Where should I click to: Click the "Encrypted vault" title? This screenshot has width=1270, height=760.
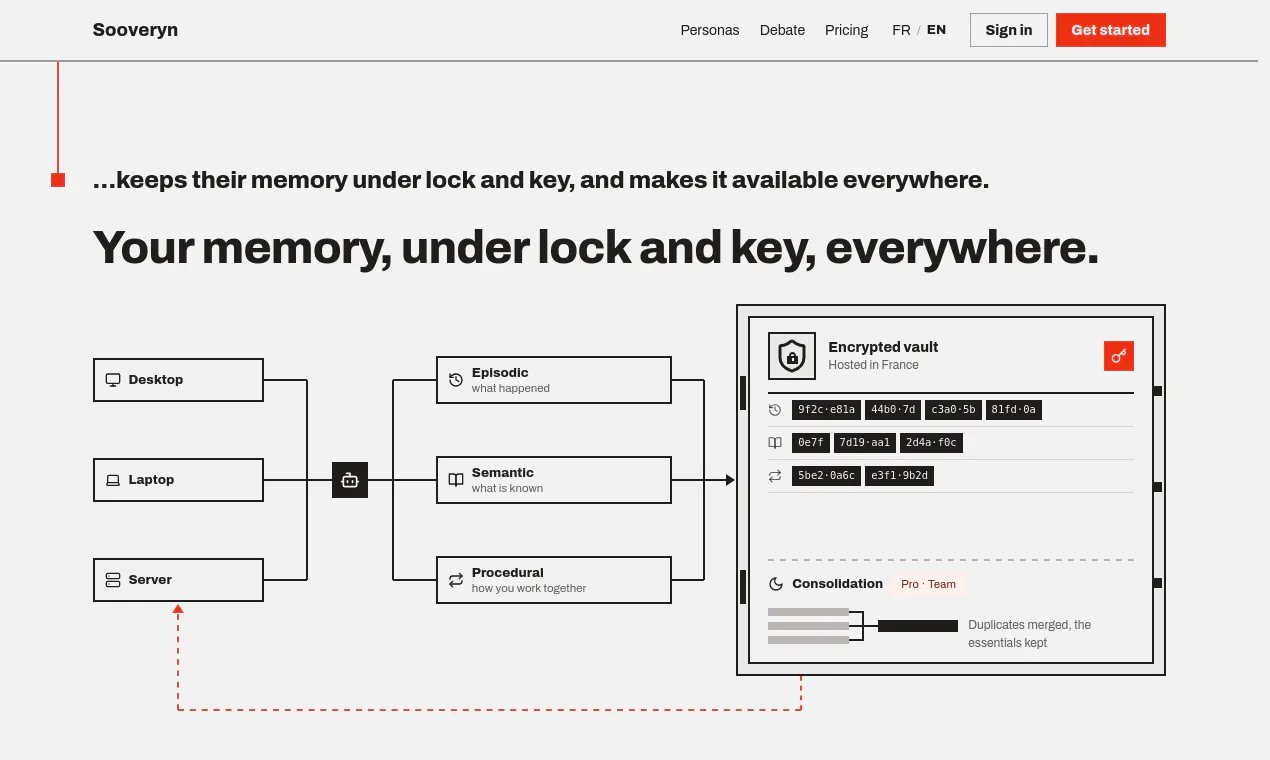tap(883, 347)
